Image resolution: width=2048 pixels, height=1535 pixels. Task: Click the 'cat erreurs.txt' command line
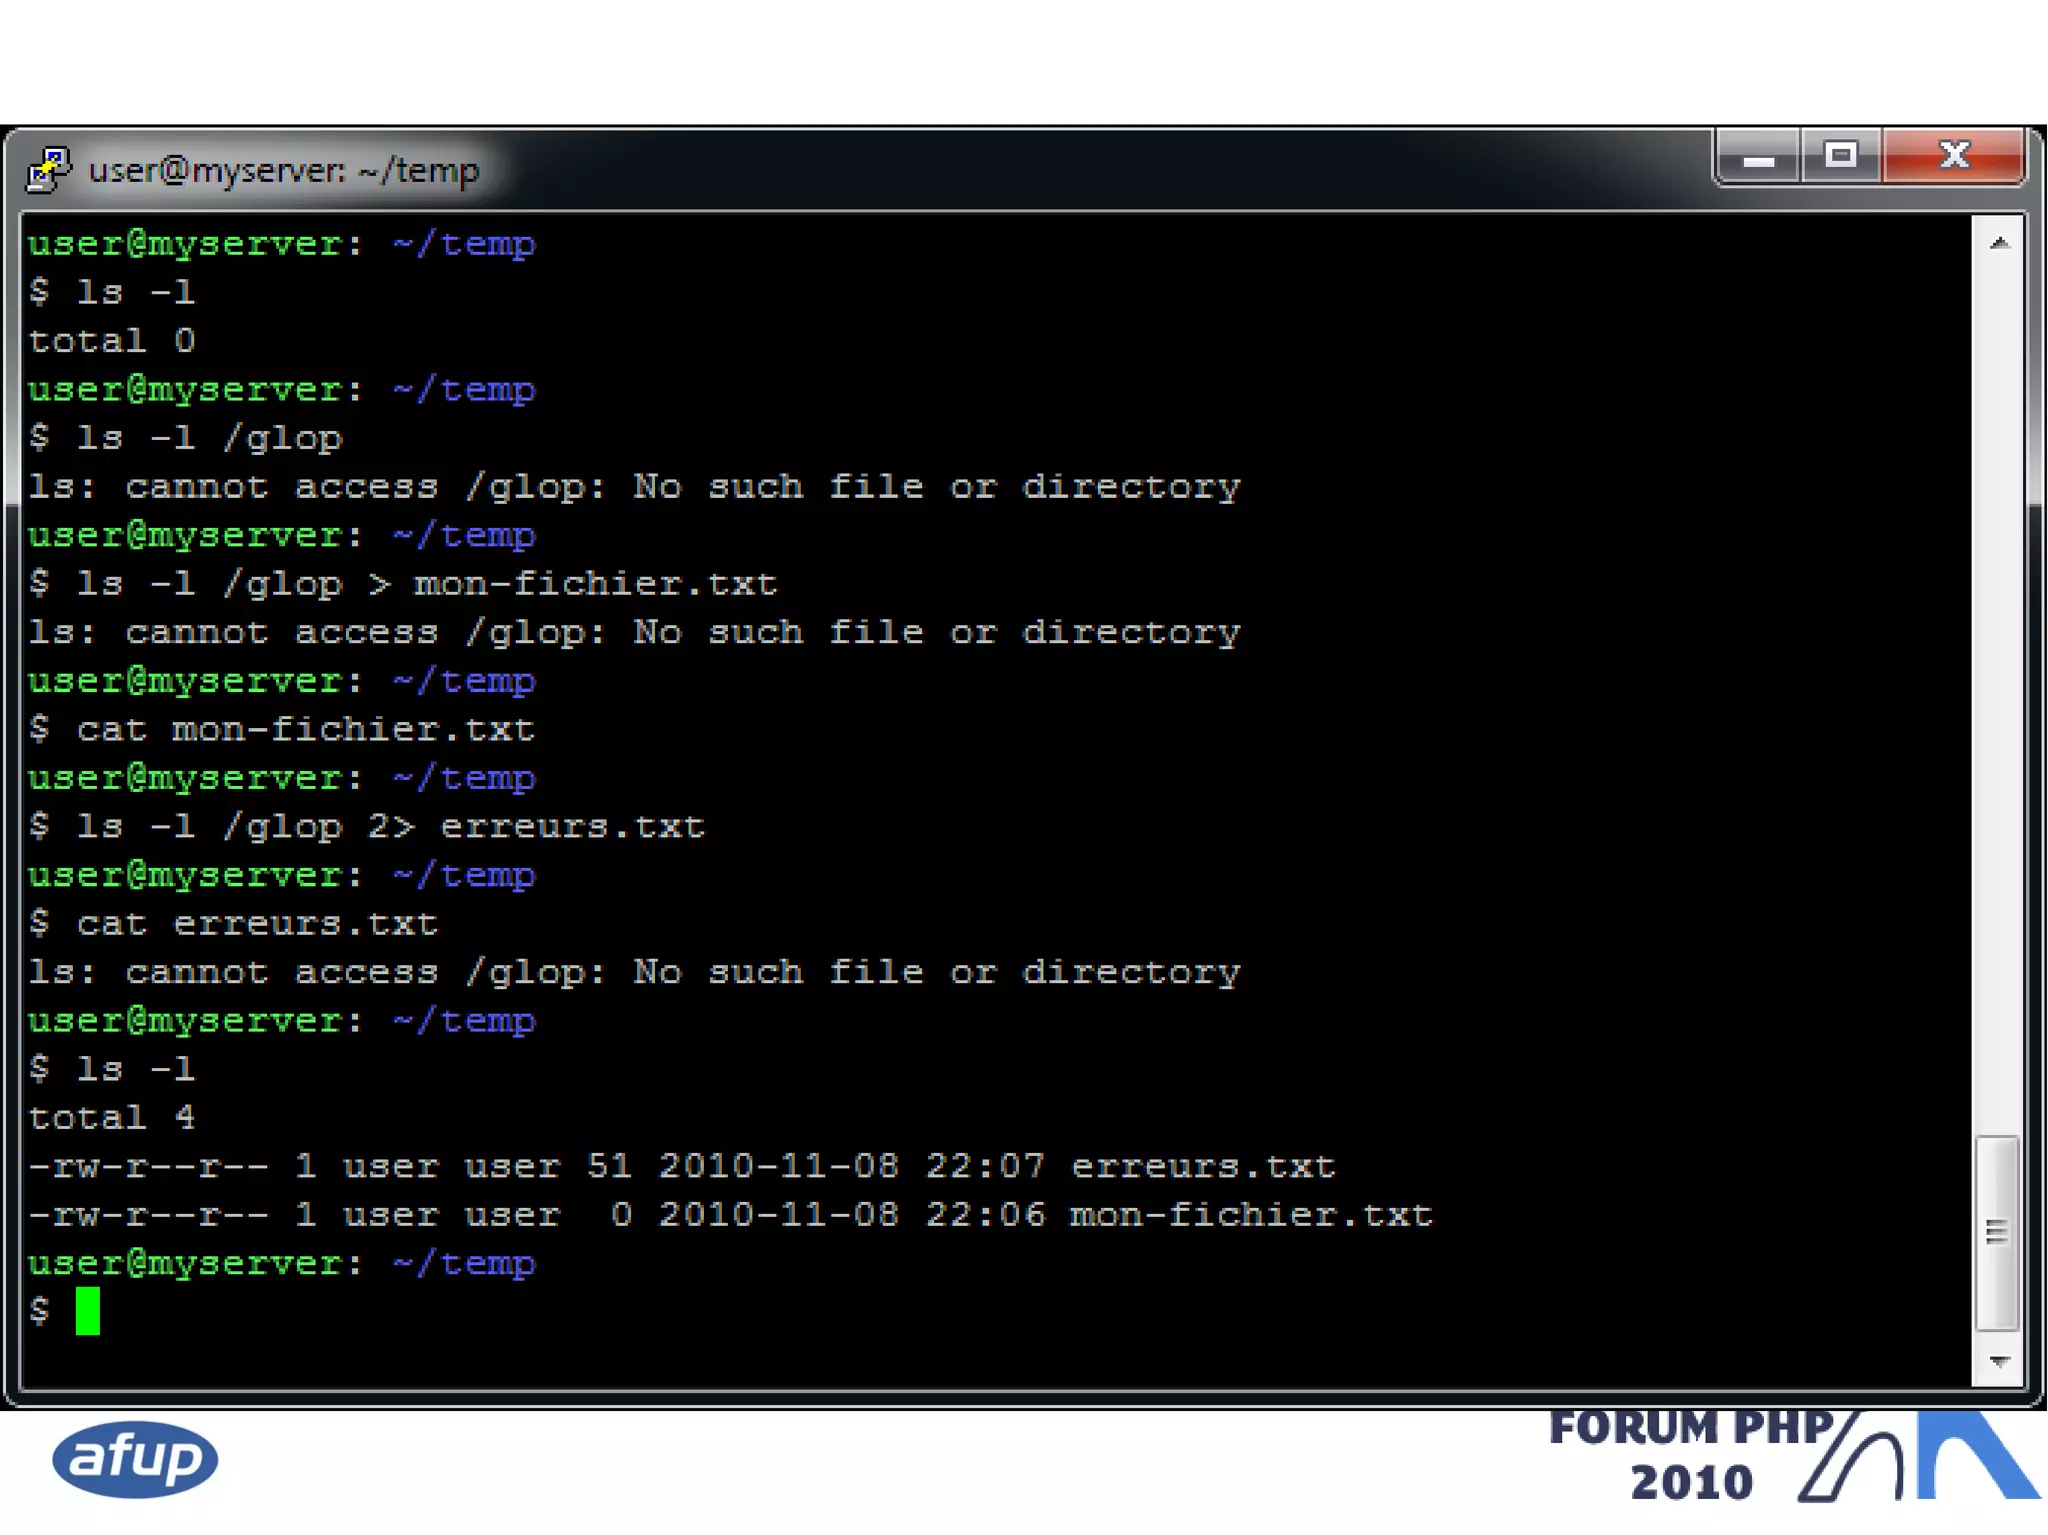257,924
